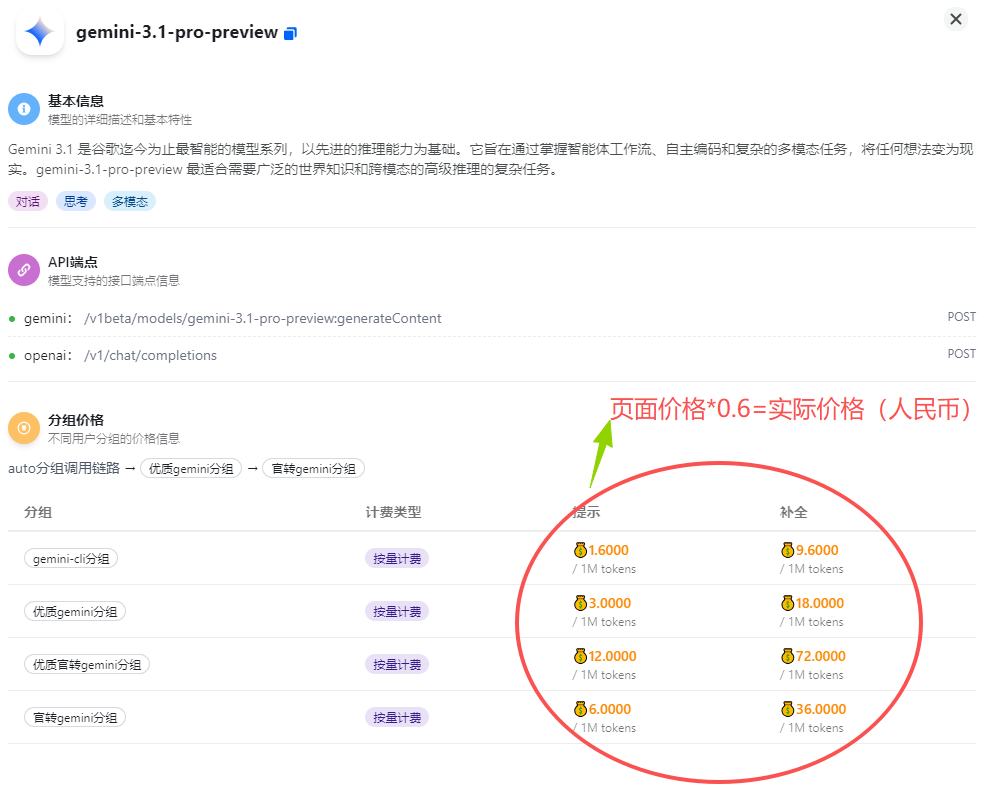Click the 18.0000 completion price

point(820,603)
